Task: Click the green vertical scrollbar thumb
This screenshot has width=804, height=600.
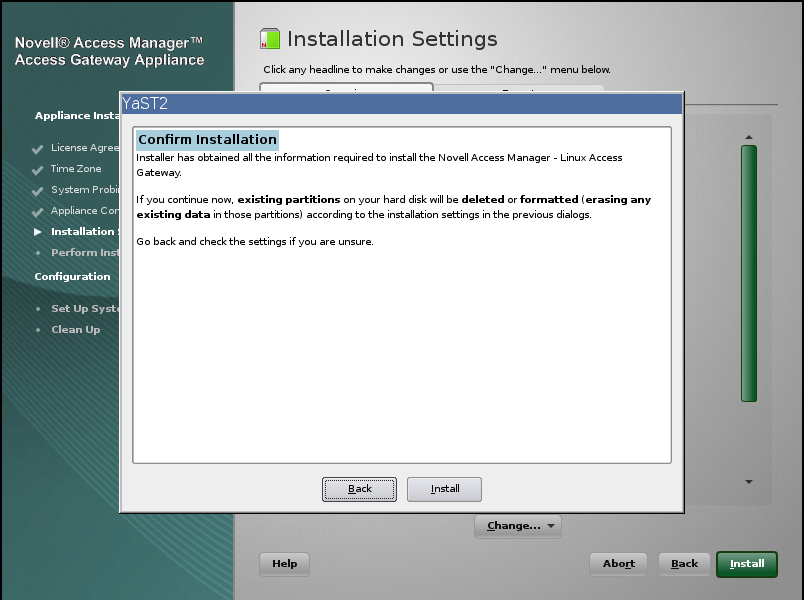Action: 749,273
